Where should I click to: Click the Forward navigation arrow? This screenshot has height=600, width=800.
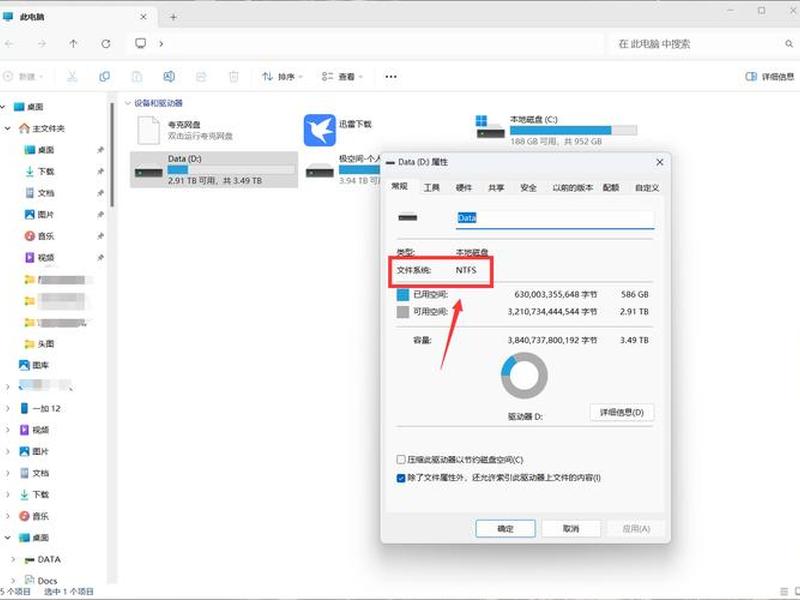tap(42, 44)
